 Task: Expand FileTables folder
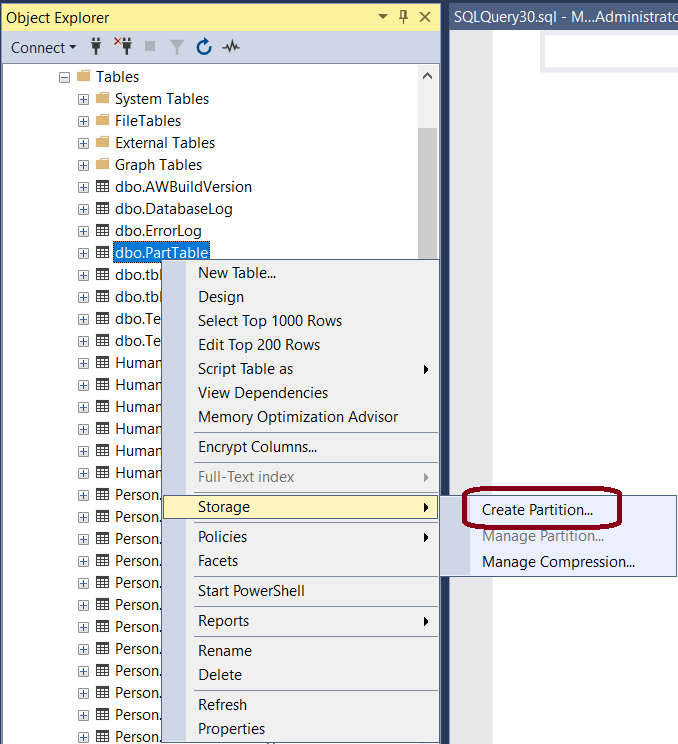pyautogui.click(x=84, y=121)
